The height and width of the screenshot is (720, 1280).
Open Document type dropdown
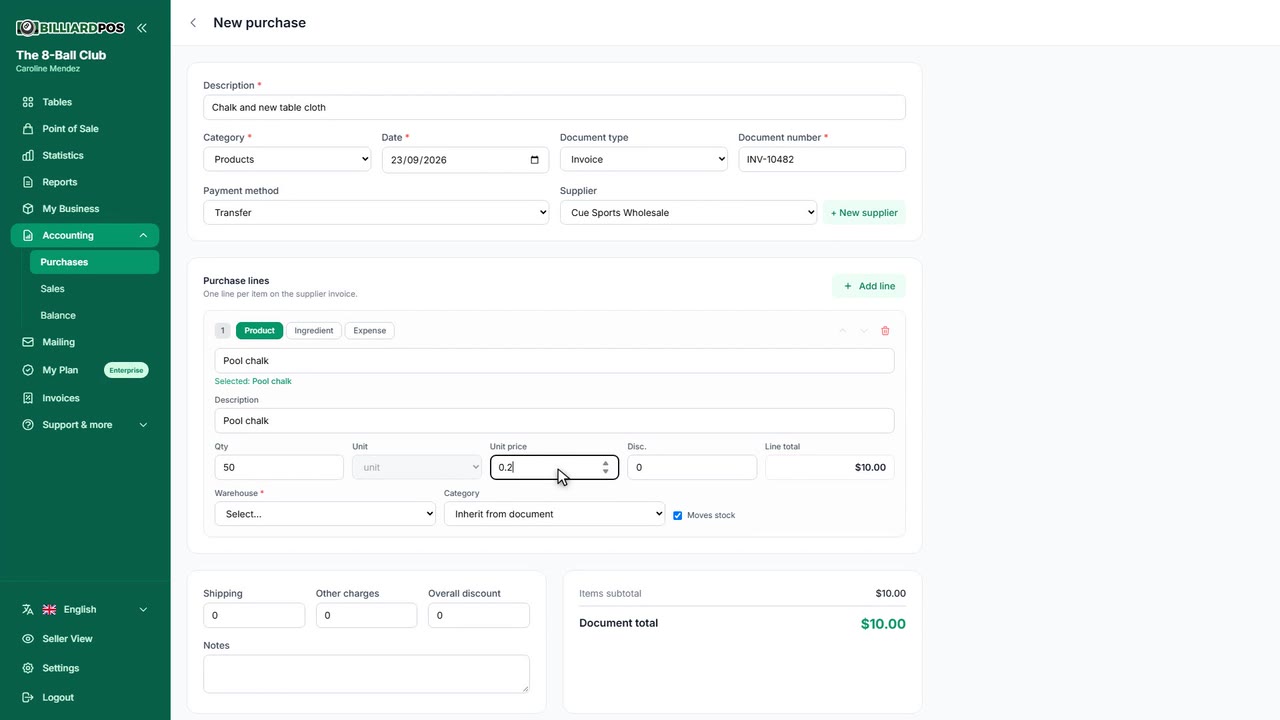point(643,160)
